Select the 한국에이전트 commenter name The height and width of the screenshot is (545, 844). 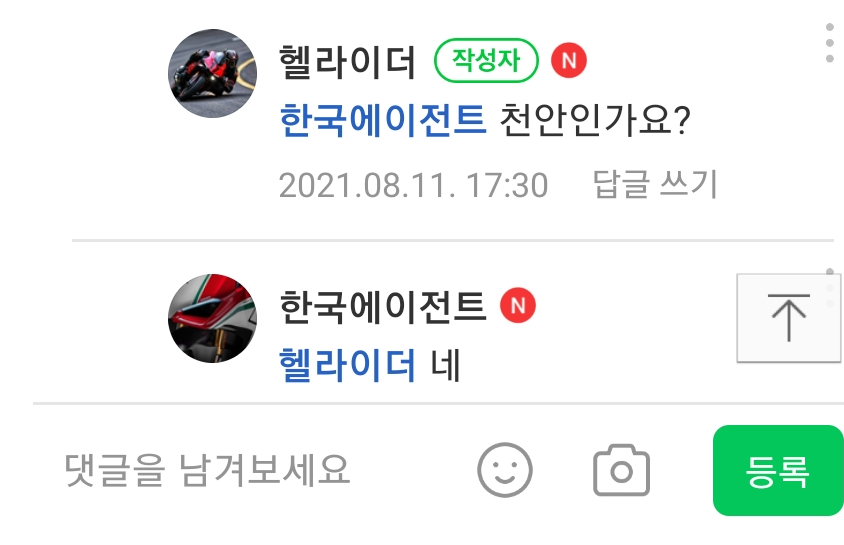[383, 306]
